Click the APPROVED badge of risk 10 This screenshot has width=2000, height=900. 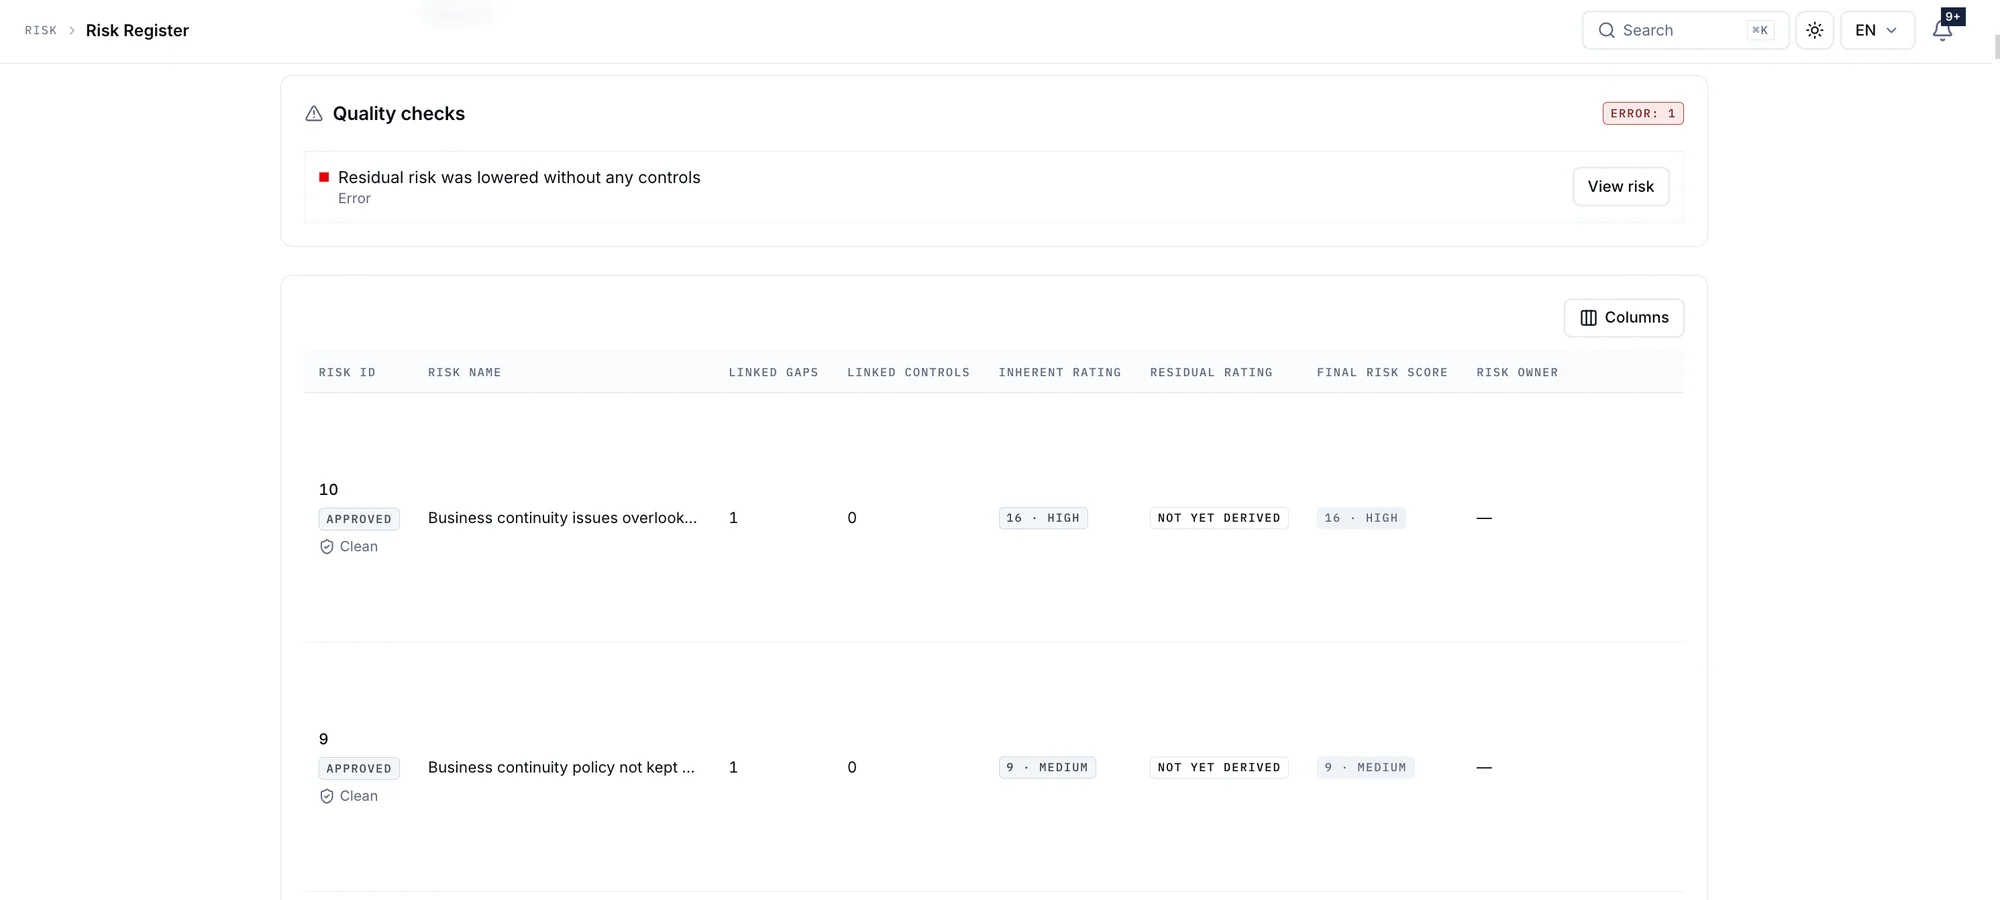point(359,519)
